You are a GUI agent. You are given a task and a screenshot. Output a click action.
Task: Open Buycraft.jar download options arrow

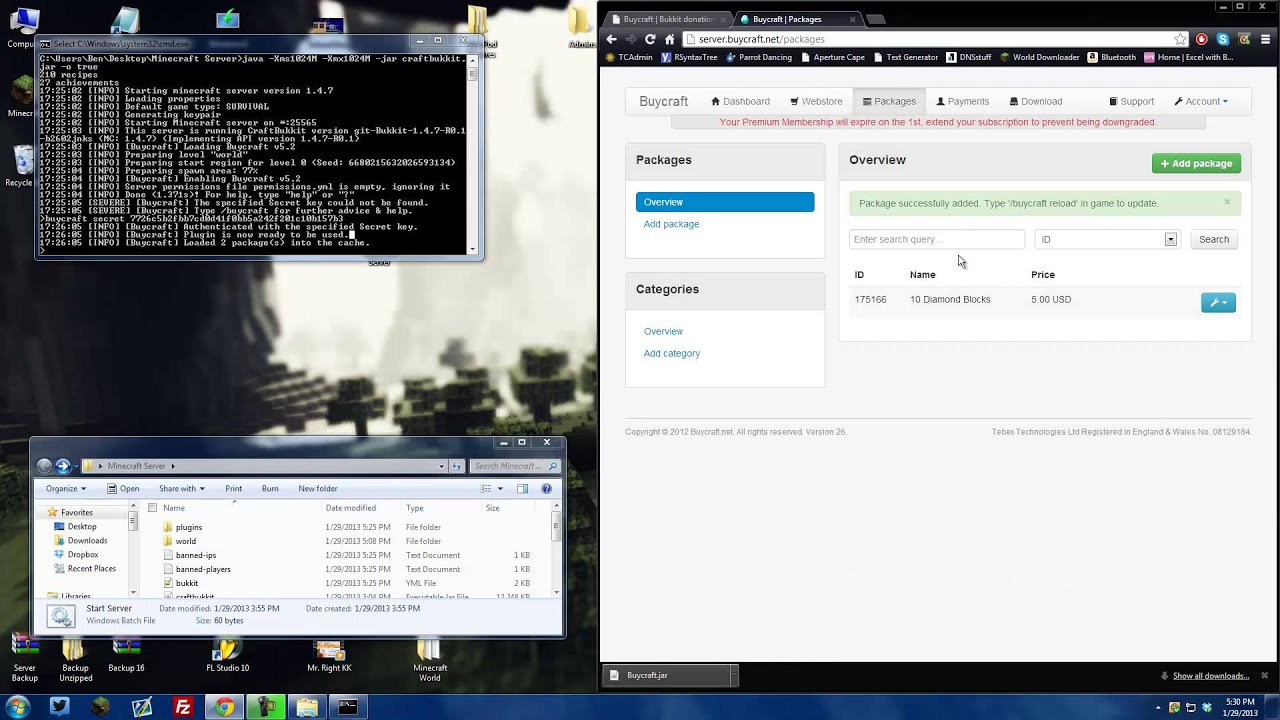(x=733, y=675)
